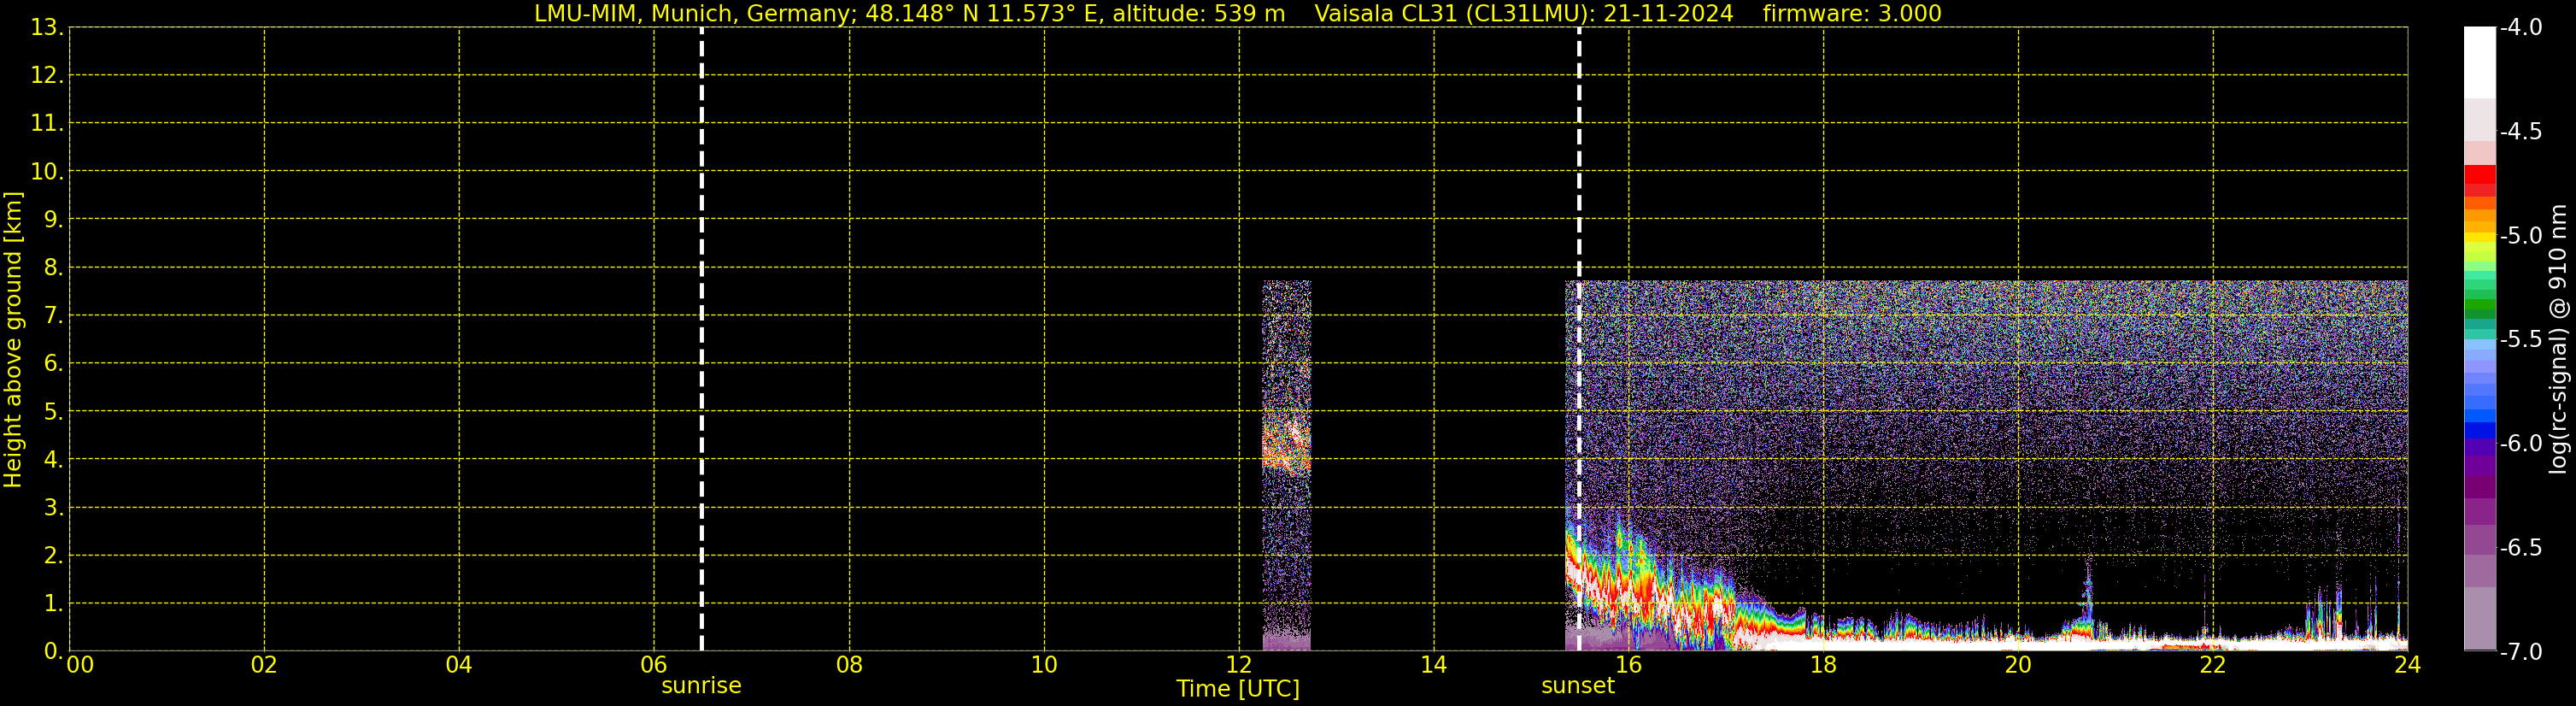The width and height of the screenshot is (2576, 706).
Task: Click the time axis tick label 08
Action: [849, 665]
